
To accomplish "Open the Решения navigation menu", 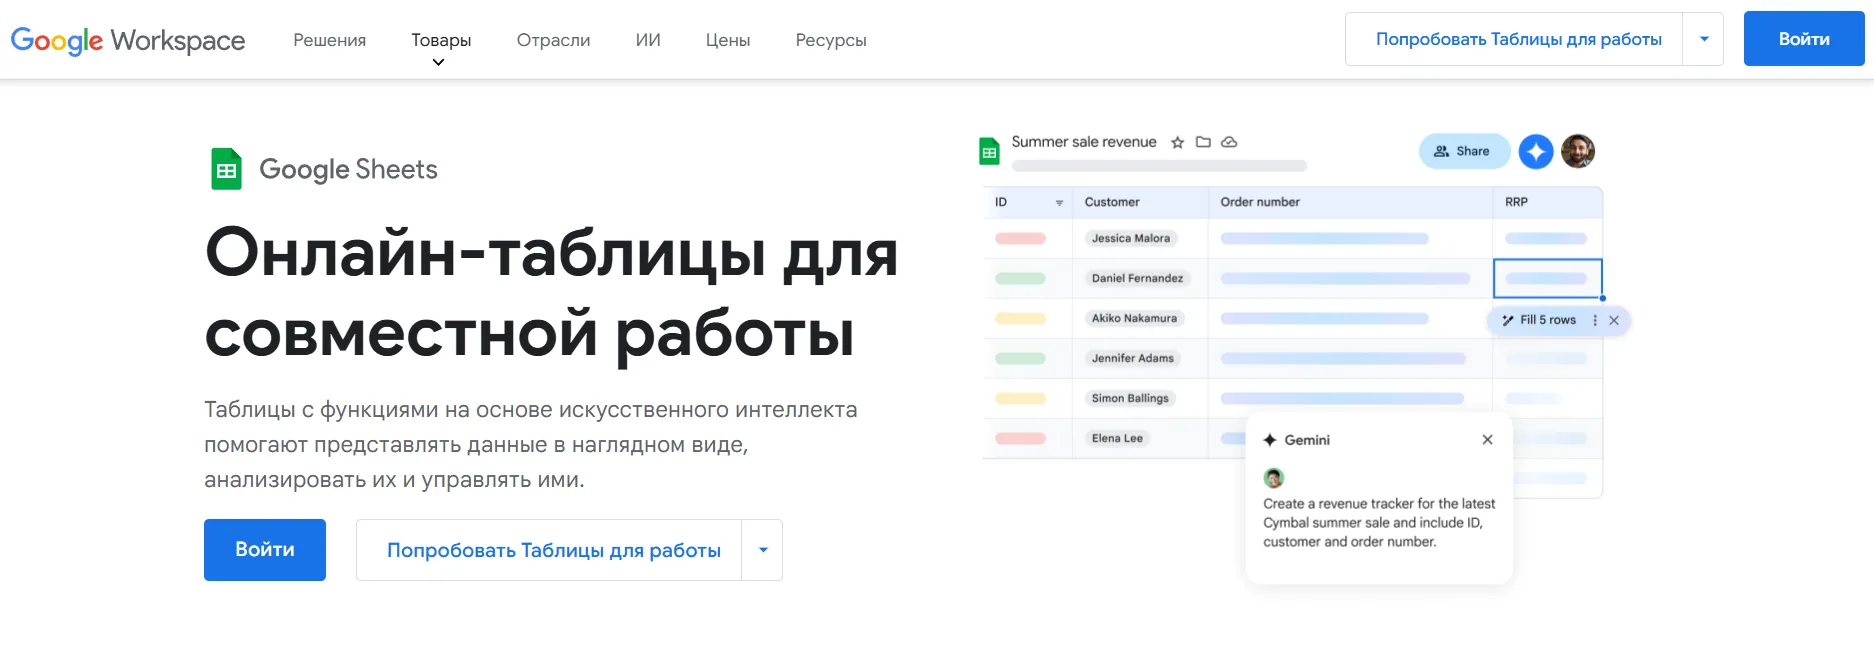I will point(329,40).
